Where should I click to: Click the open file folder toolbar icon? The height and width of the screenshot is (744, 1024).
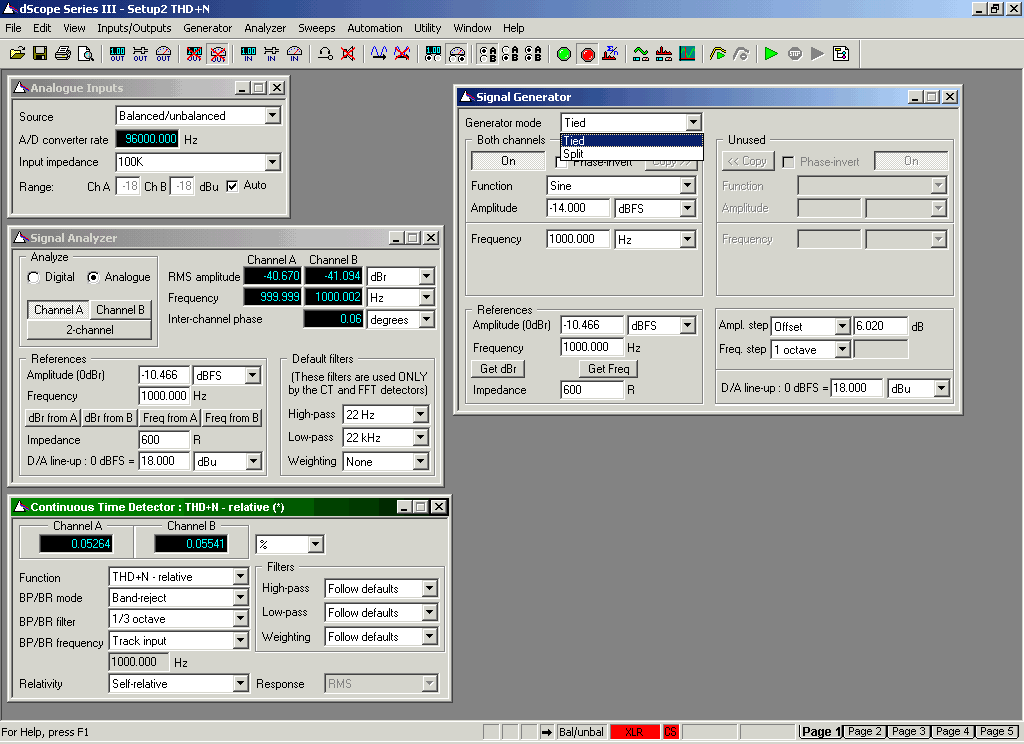(x=18, y=54)
